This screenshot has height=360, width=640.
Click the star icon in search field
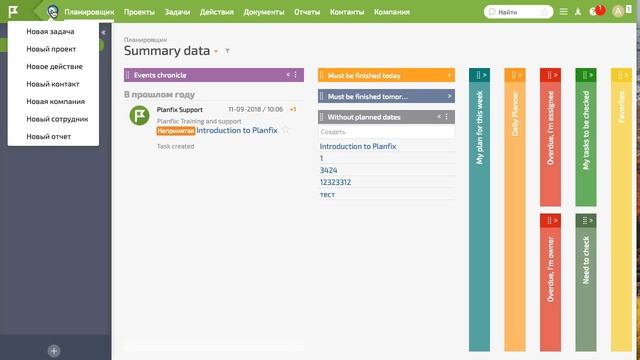[x=544, y=12]
